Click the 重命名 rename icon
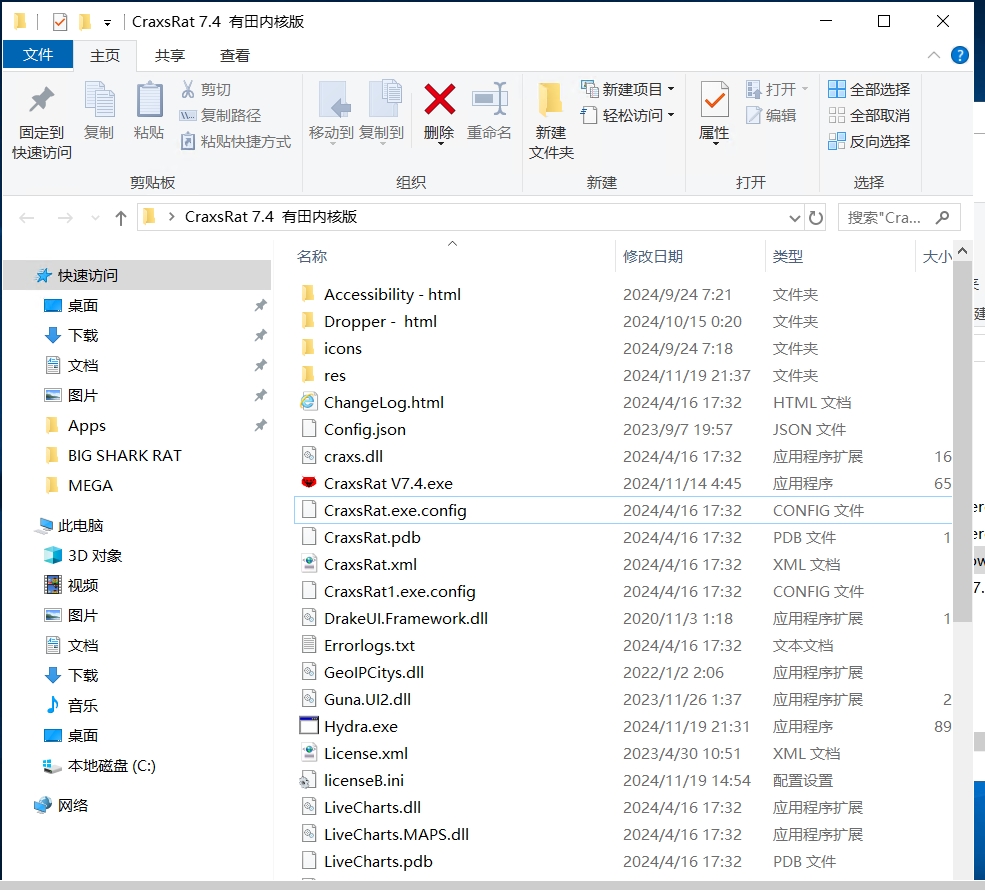 point(489,99)
